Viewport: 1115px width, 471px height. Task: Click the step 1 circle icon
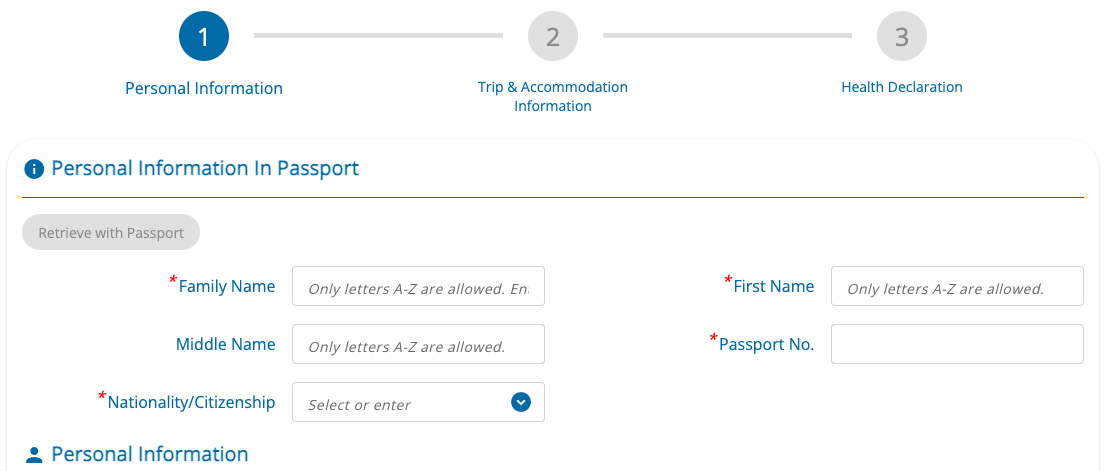[x=204, y=37]
